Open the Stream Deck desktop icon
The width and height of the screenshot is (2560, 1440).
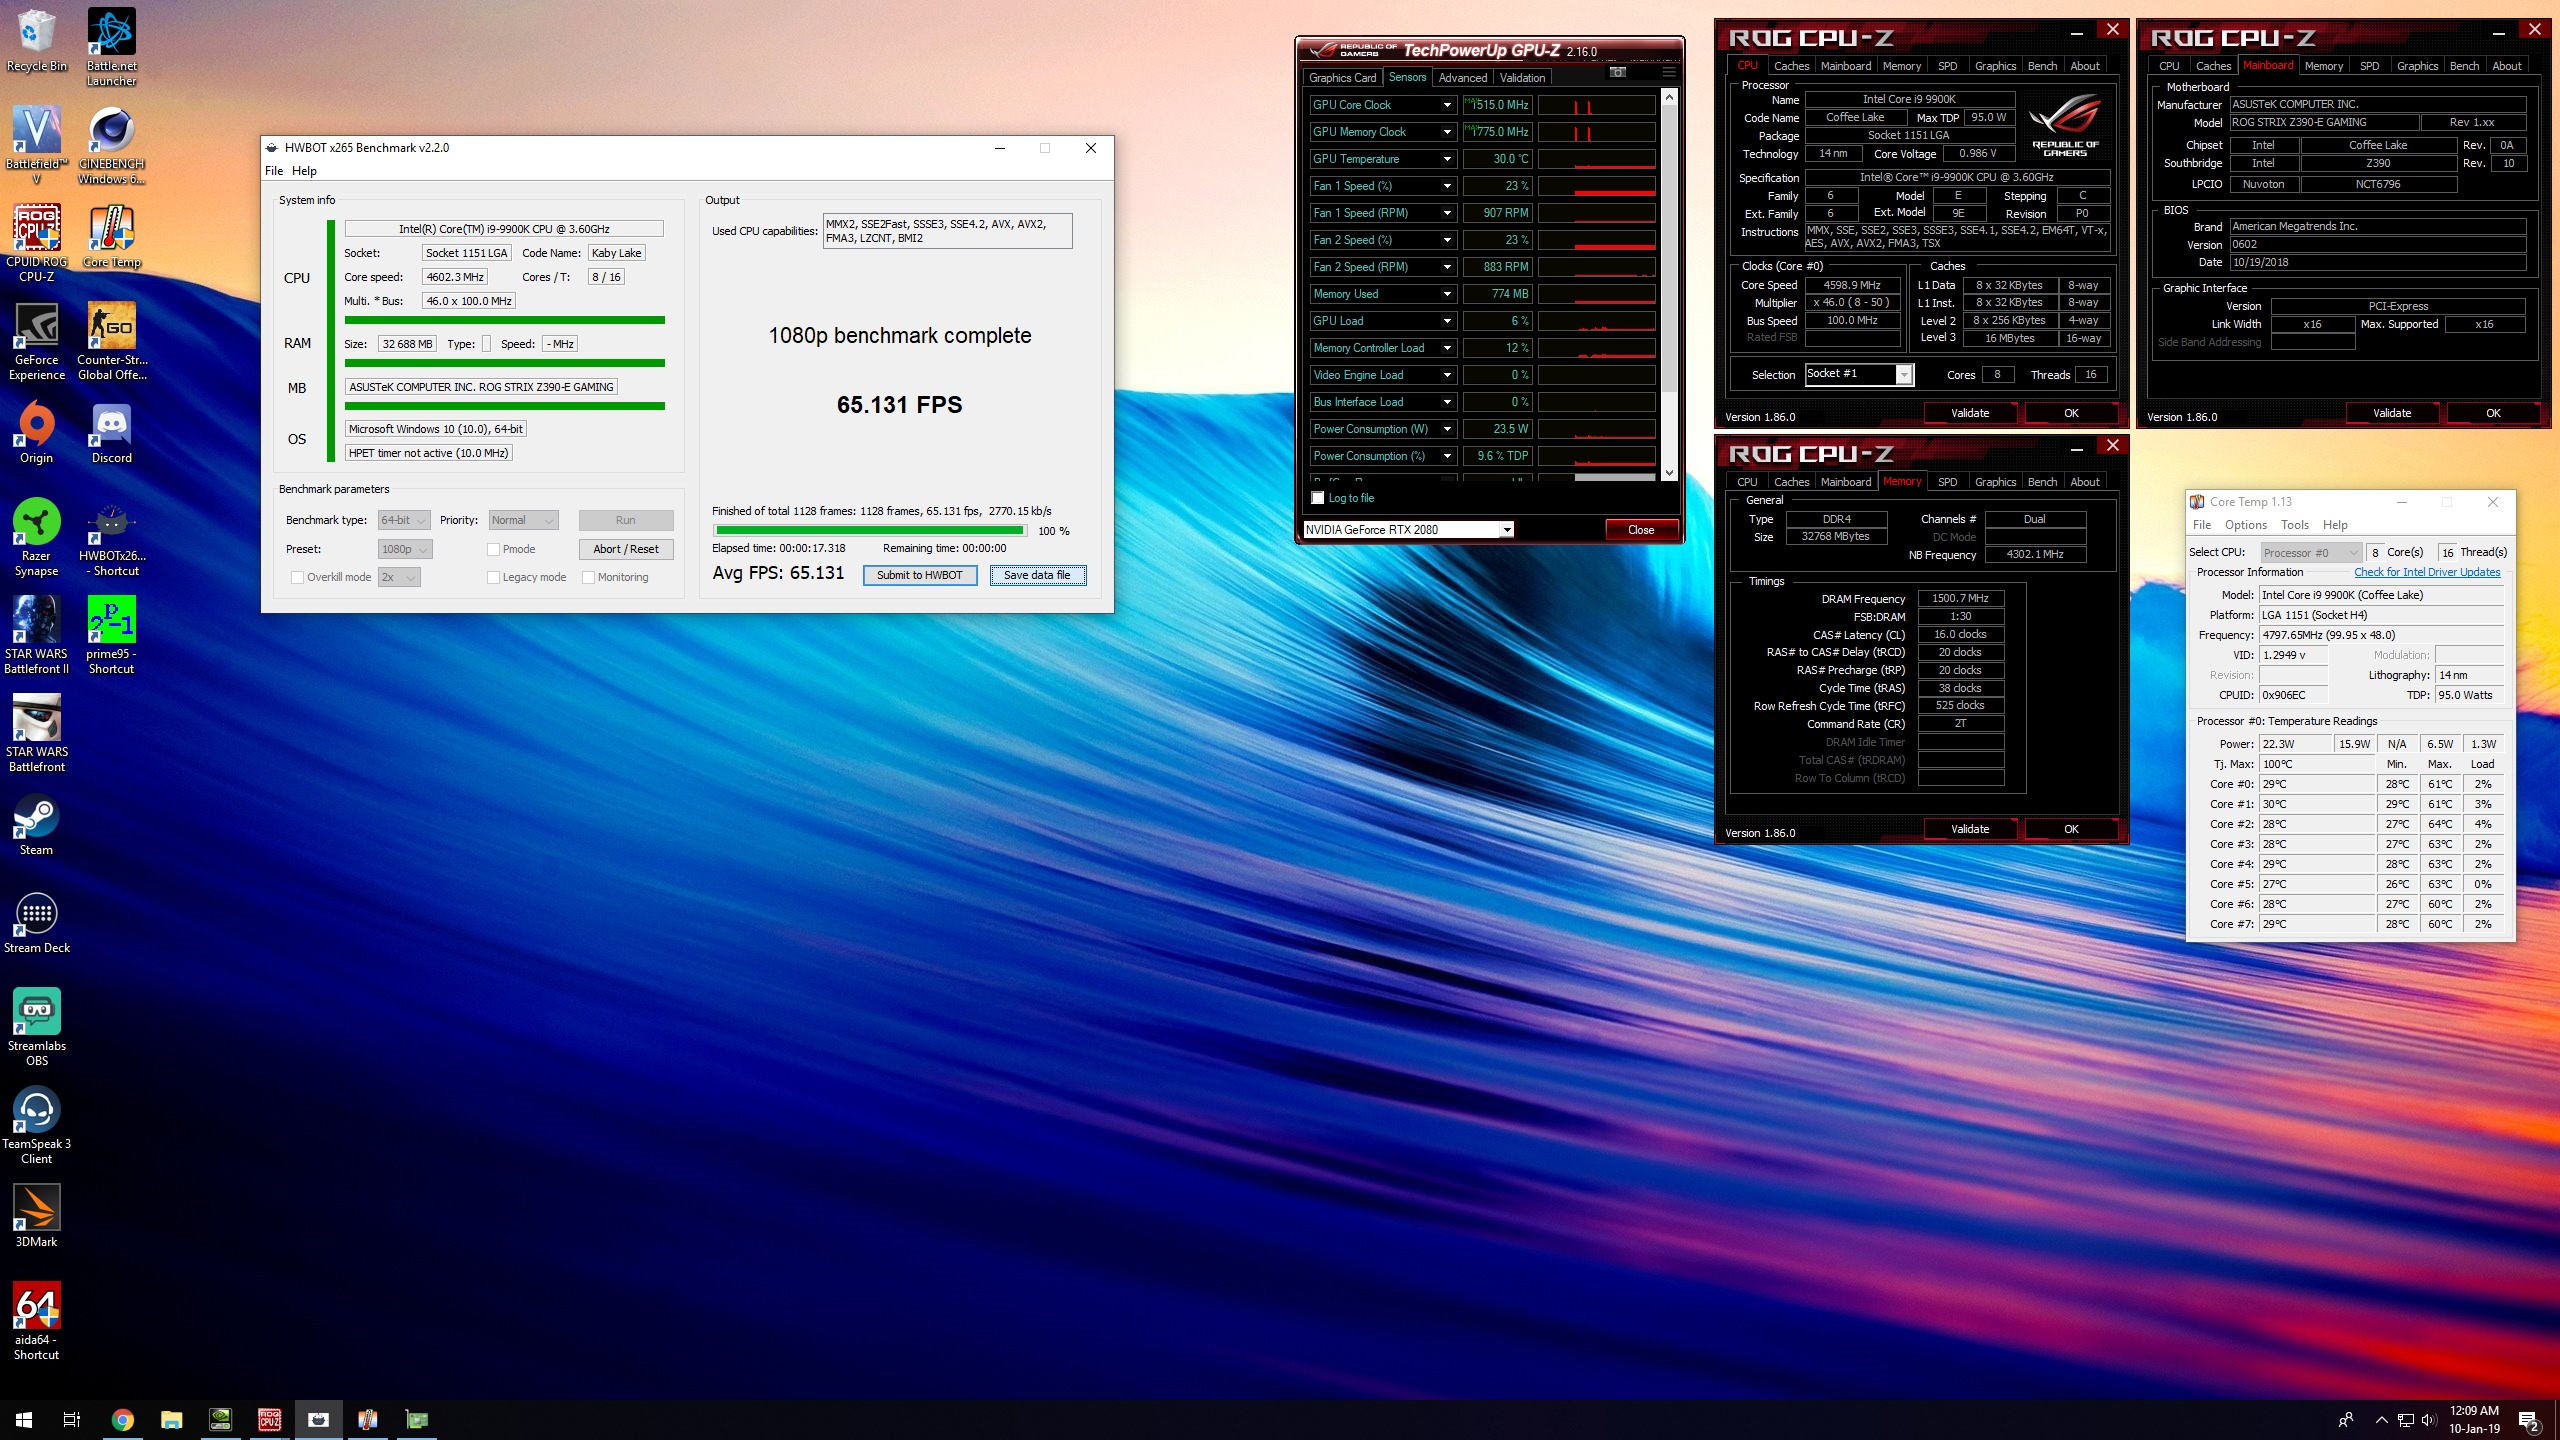37,922
